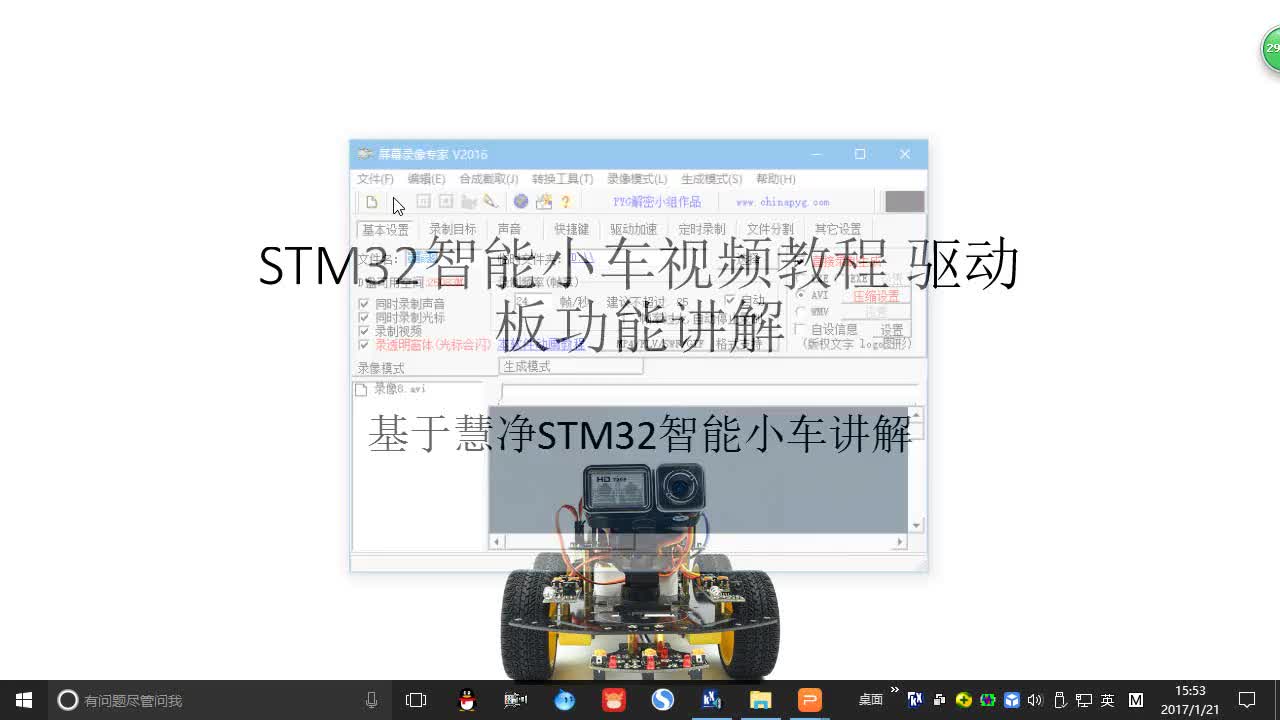This screenshot has width=1280, height=720.
Task: Open the Sogou browser taskbar icon
Action: click(663, 700)
